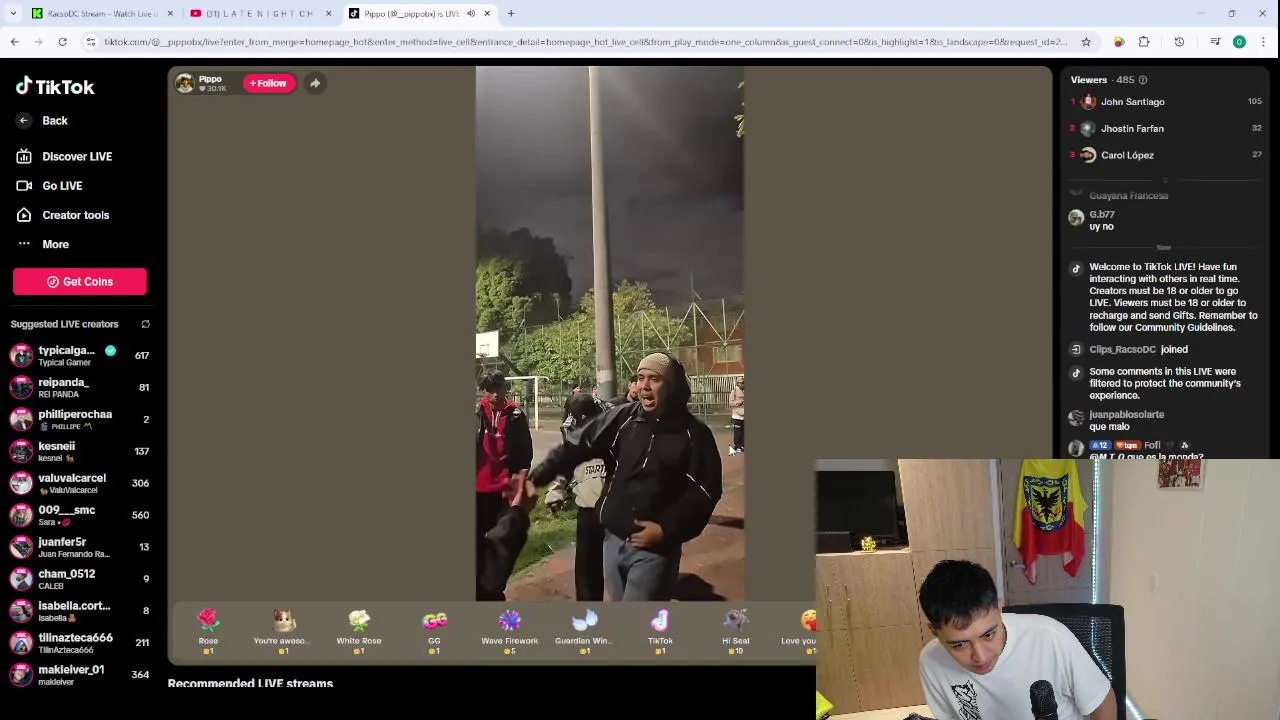Open browser history clock icon
This screenshot has width=1280, height=720.
pyautogui.click(x=1179, y=42)
